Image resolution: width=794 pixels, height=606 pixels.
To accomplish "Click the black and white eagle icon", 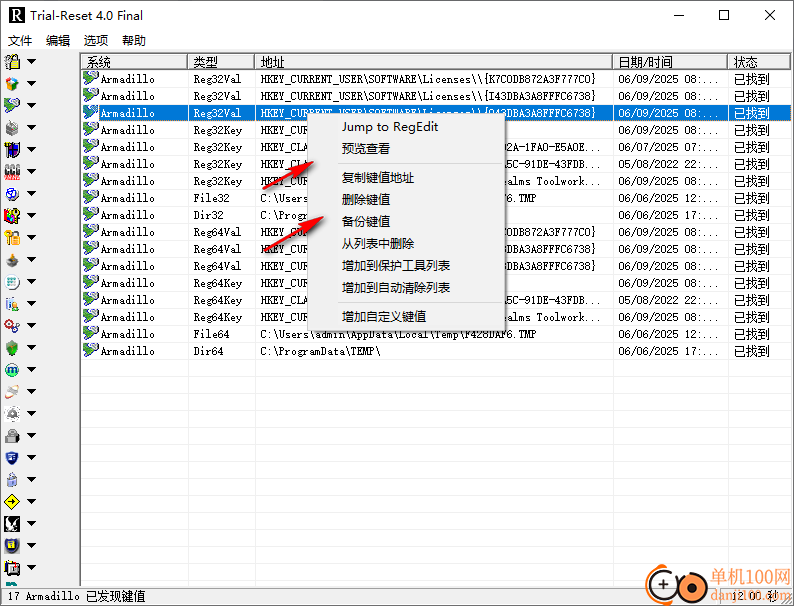I will click(12, 523).
